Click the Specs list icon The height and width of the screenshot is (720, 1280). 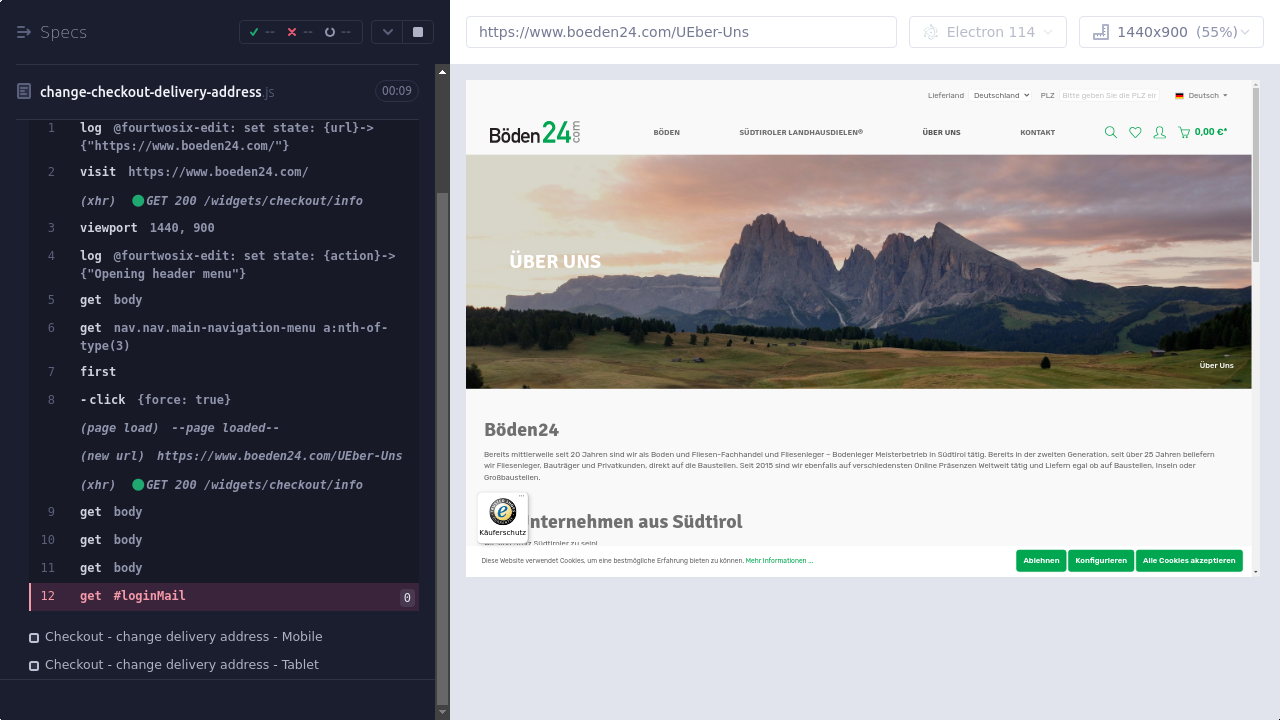pyautogui.click(x=24, y=32)
